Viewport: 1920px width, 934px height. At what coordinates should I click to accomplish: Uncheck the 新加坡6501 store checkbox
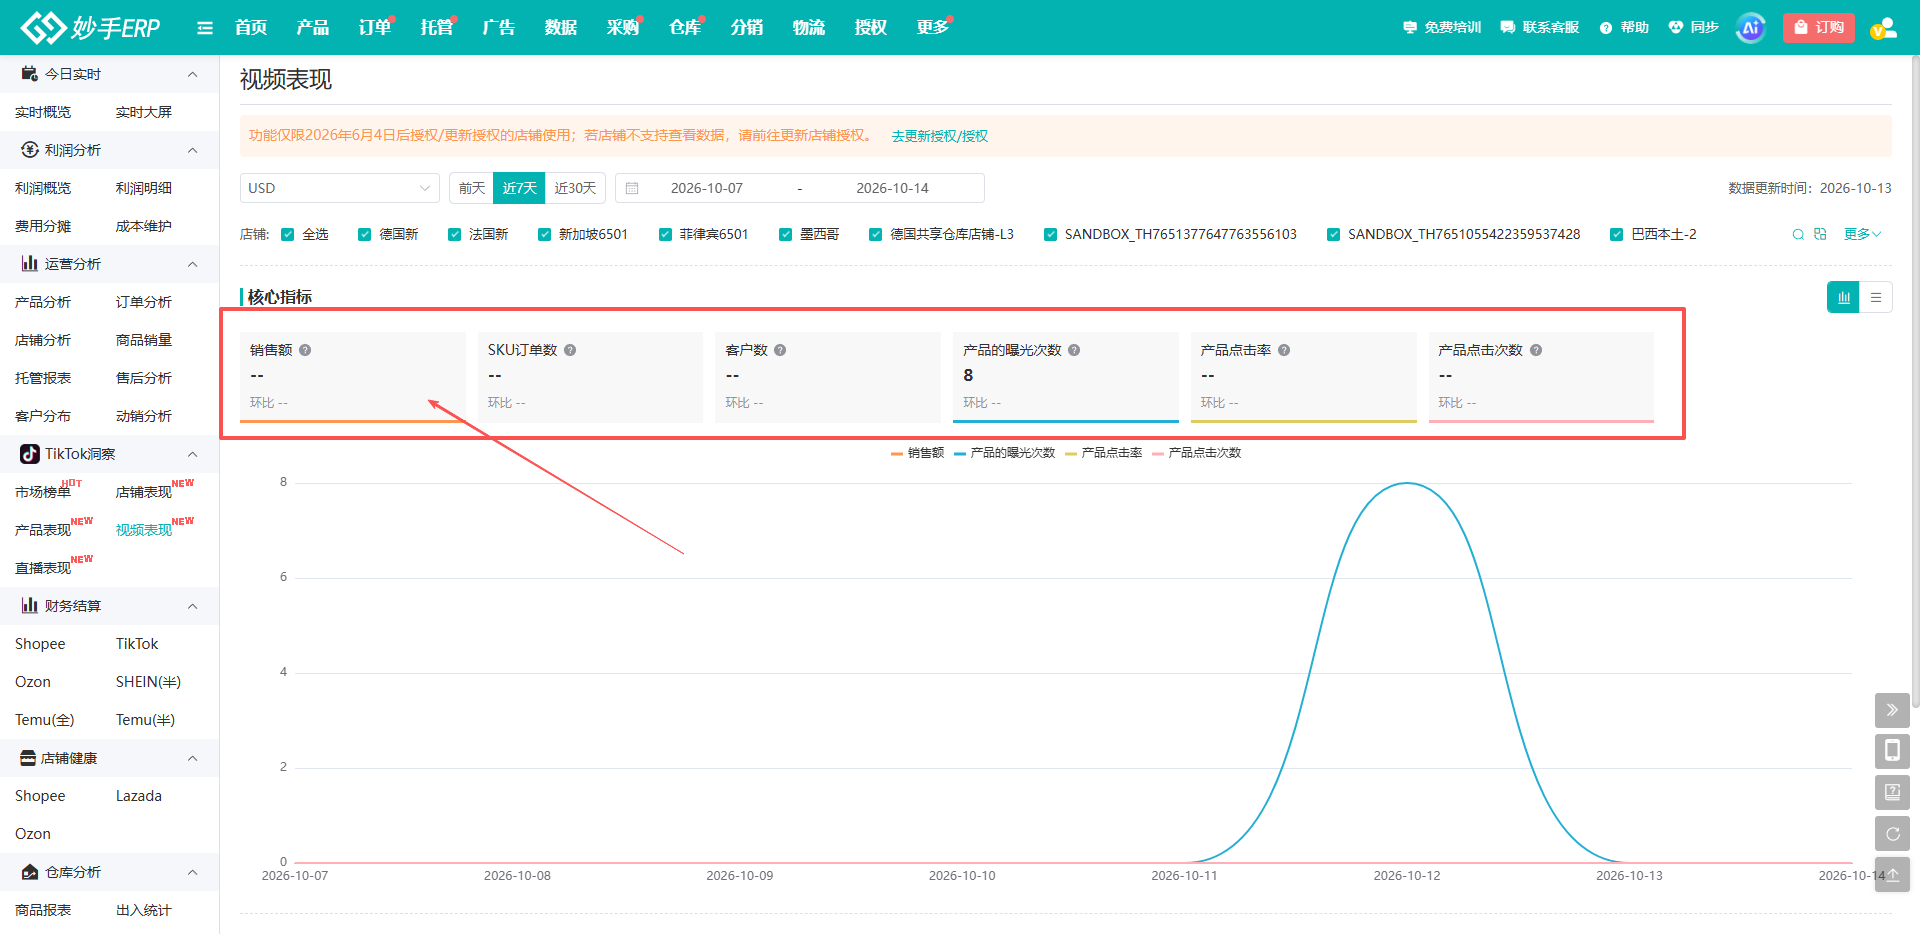545,234
